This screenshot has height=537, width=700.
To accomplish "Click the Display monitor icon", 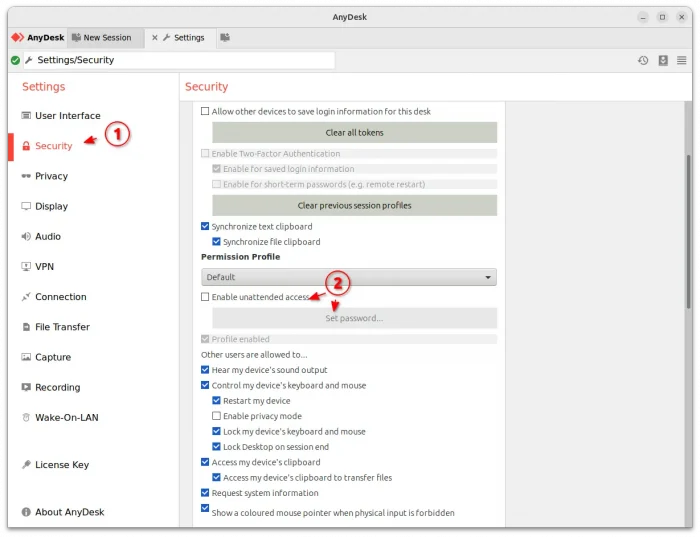I will (26, 206).
